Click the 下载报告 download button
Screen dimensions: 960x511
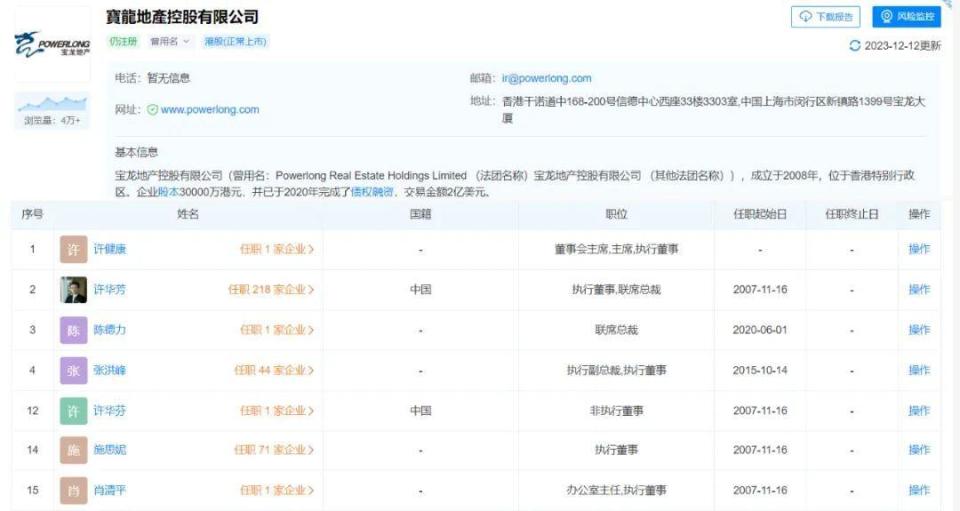click(x=825, y=17)
